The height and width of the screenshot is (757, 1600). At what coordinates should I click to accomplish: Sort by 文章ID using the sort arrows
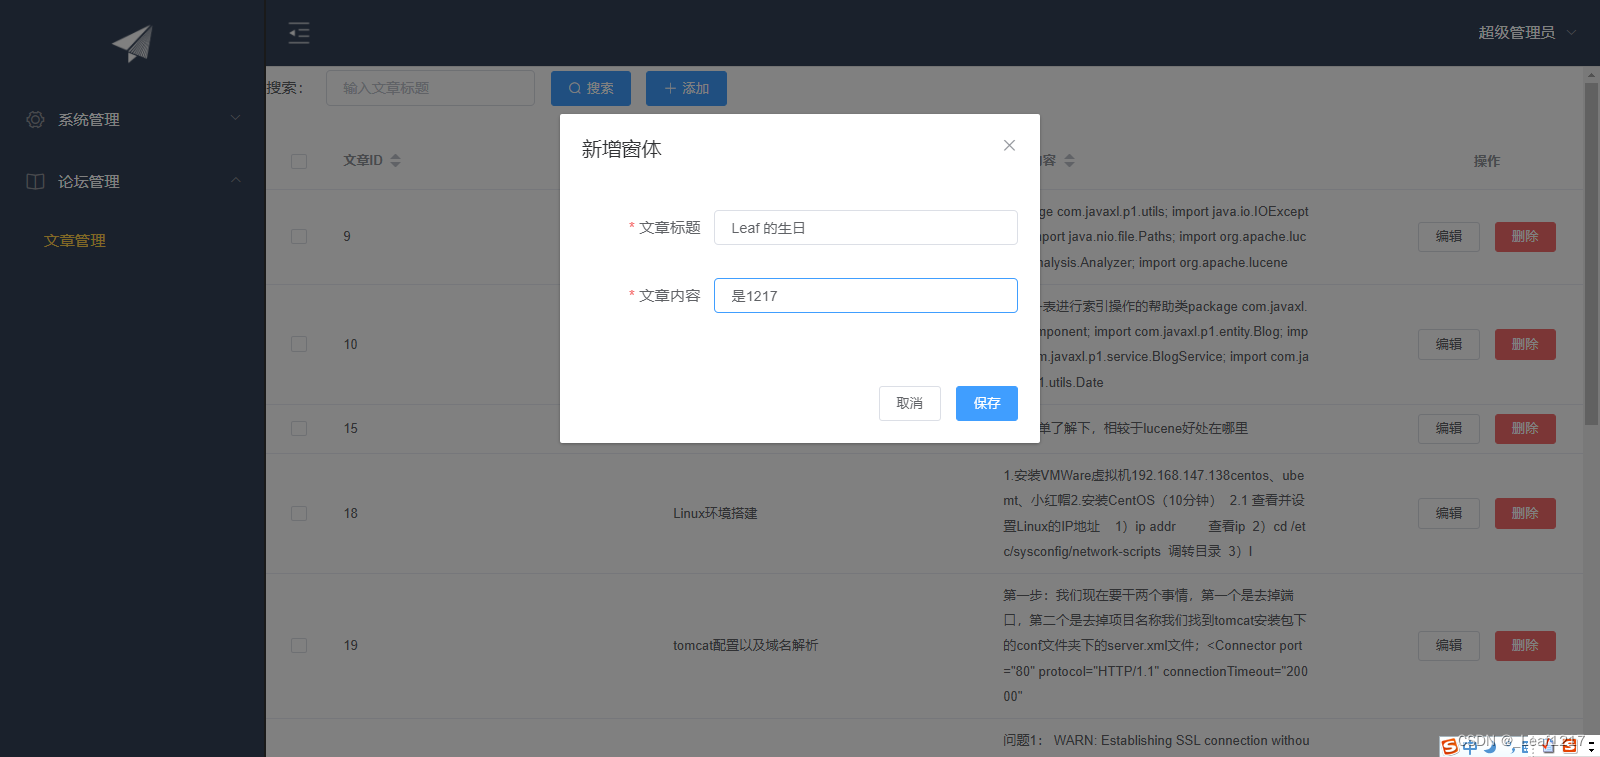[395, 160]
